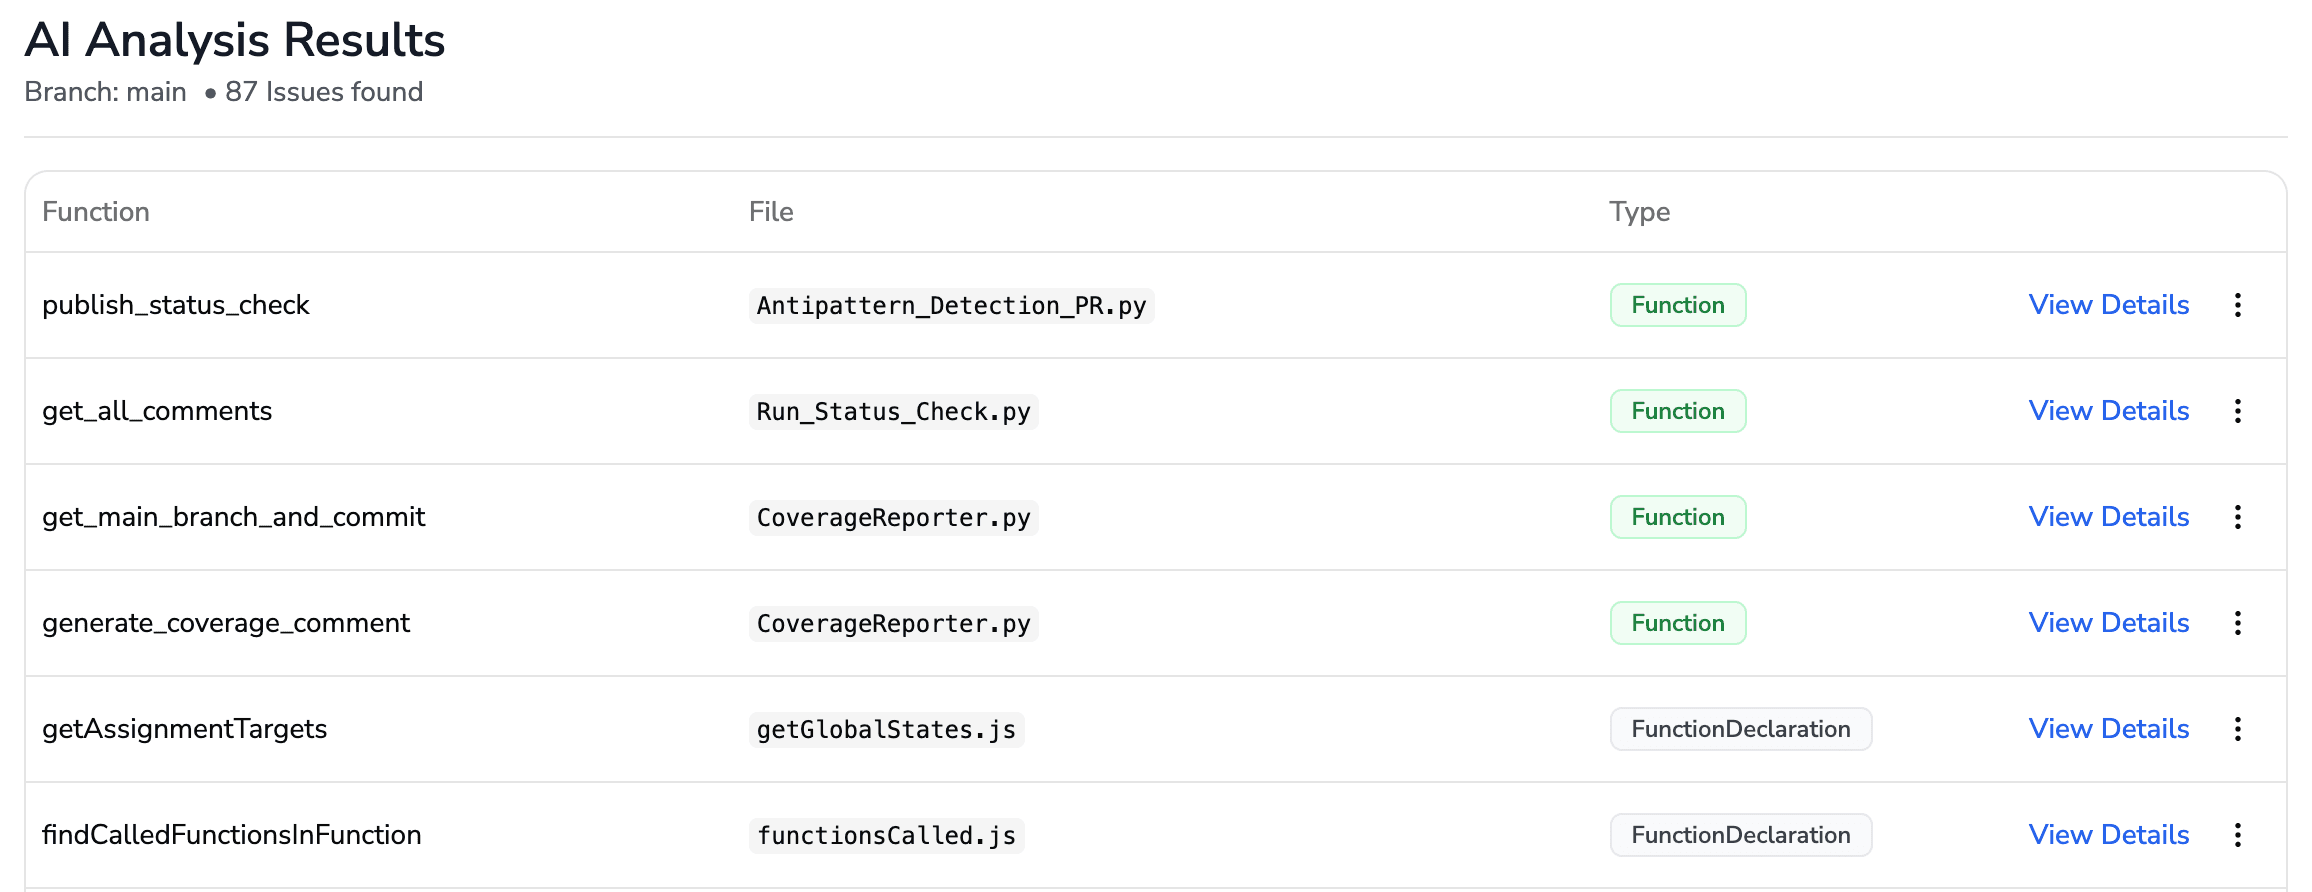Screen dimensions: 2312x892
Task: View Details for get_all_comments
Action: click(2108, 411)
